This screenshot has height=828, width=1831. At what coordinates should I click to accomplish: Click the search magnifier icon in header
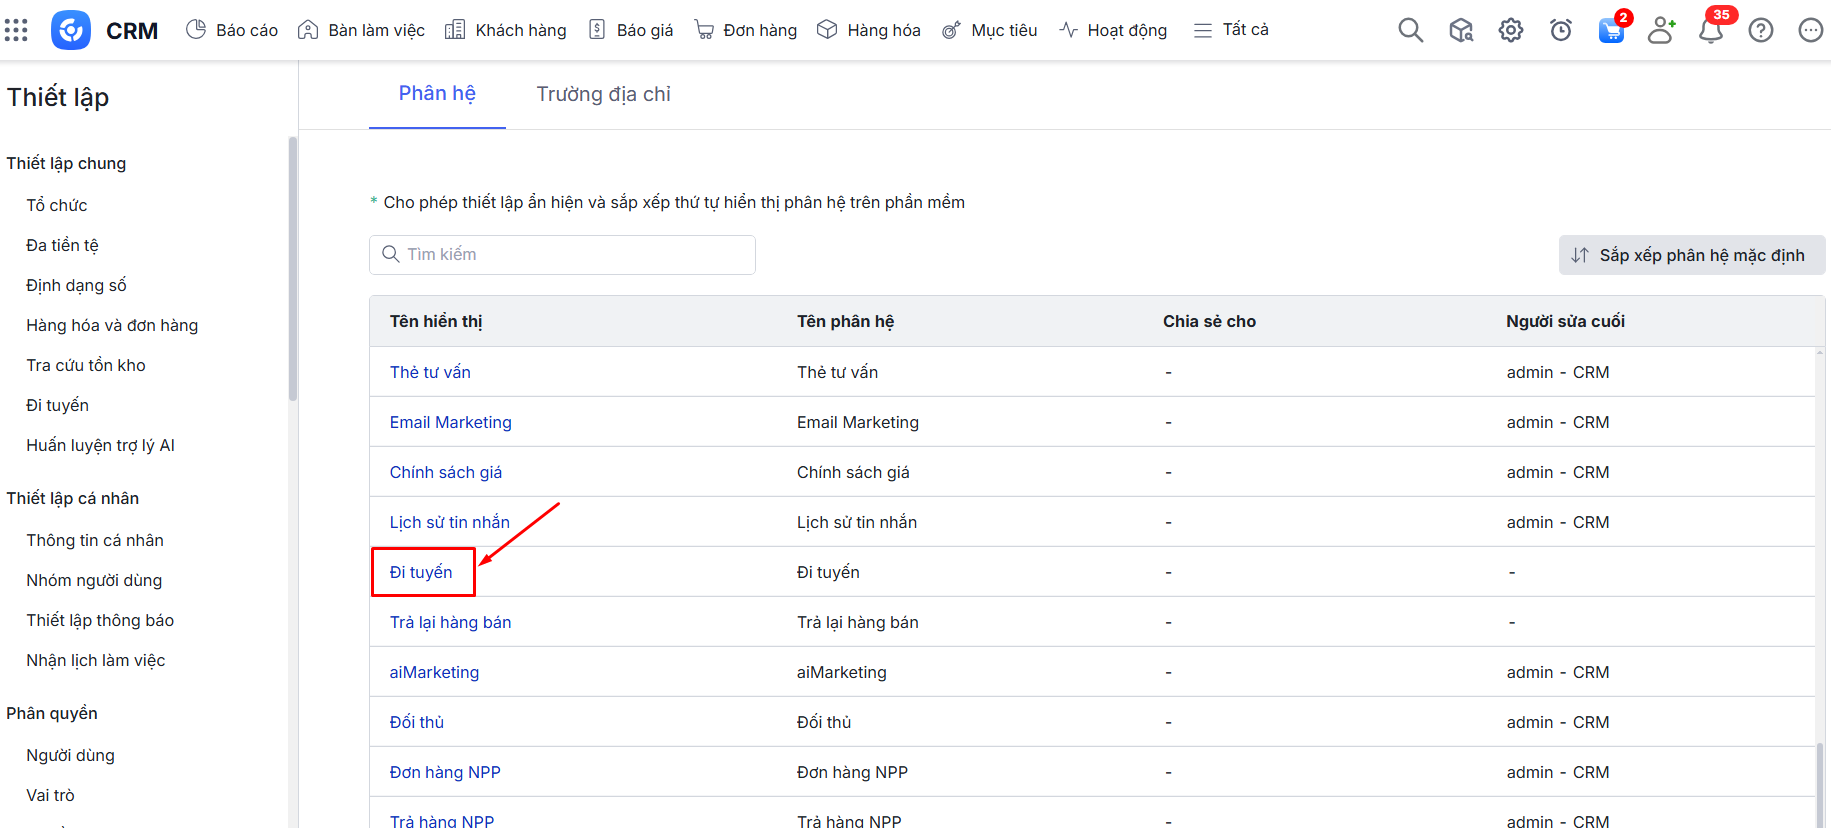pyautogui.click(x=1410, y=30)
